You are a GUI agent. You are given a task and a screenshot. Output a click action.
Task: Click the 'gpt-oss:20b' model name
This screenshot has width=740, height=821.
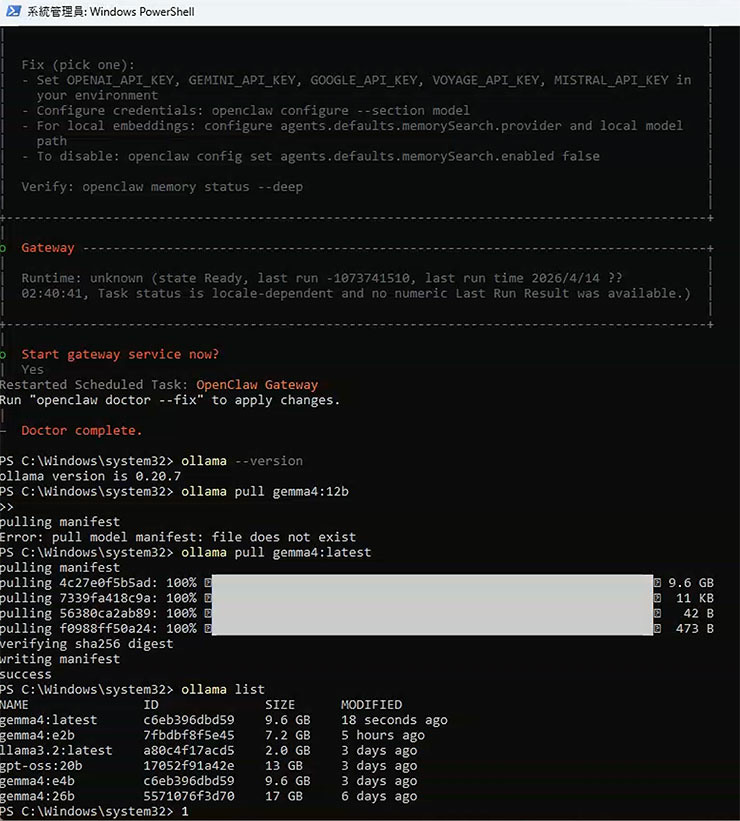pyautogui.click(x=41, y=765)
